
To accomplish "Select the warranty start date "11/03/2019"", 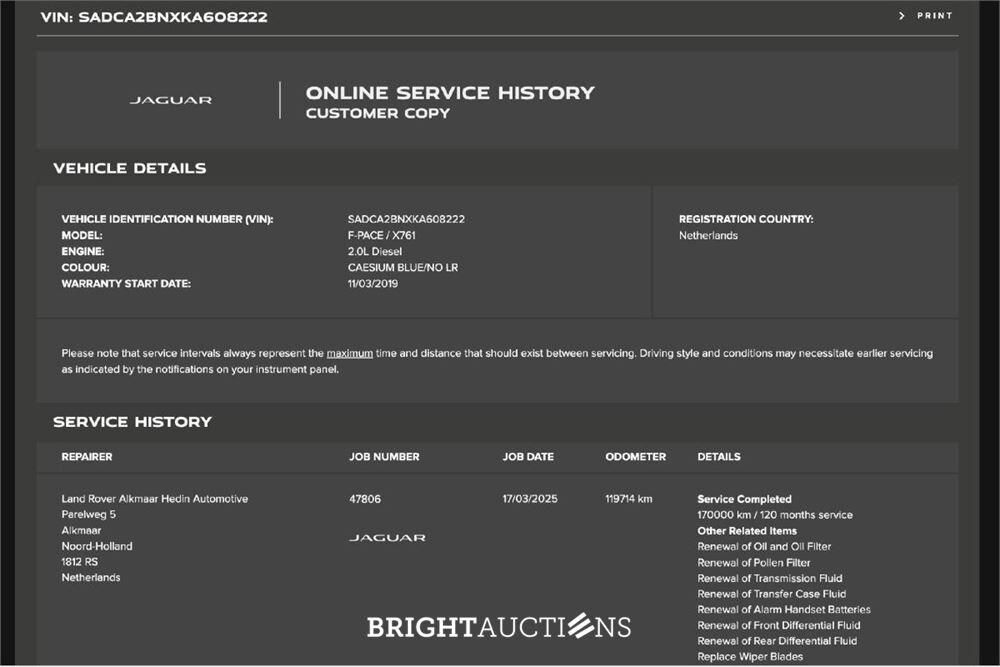I will coord(372,284).
